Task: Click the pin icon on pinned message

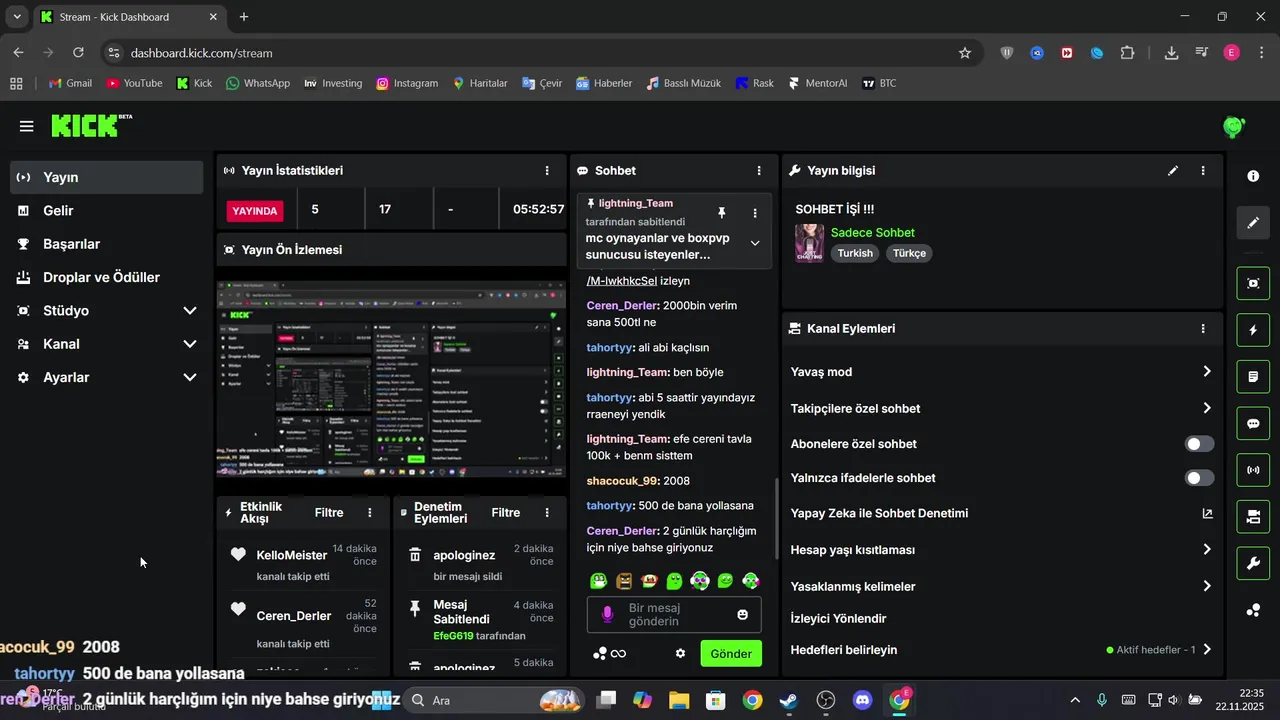Action: 721,213
